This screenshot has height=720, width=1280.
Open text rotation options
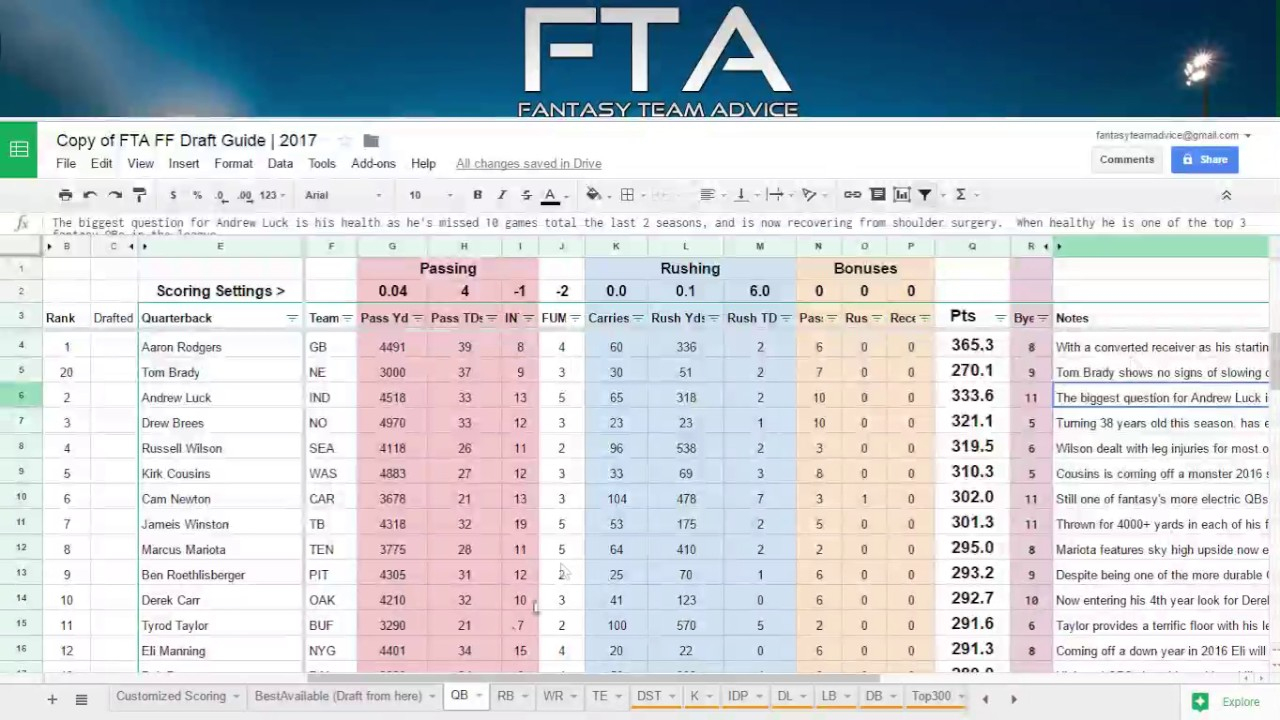(809, 195)
